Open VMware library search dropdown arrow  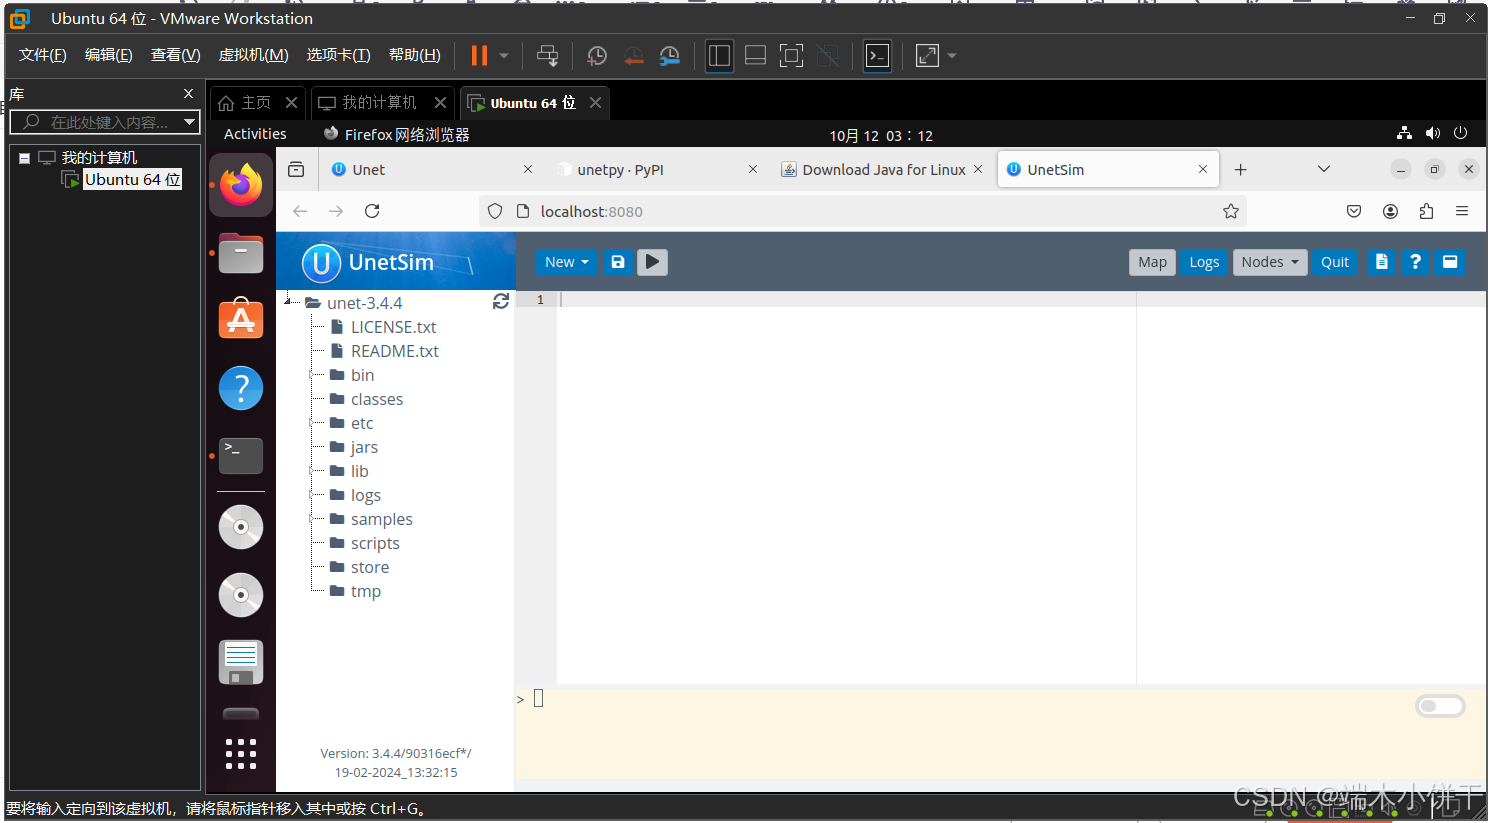pyautogui.click(x=189, y=122)
